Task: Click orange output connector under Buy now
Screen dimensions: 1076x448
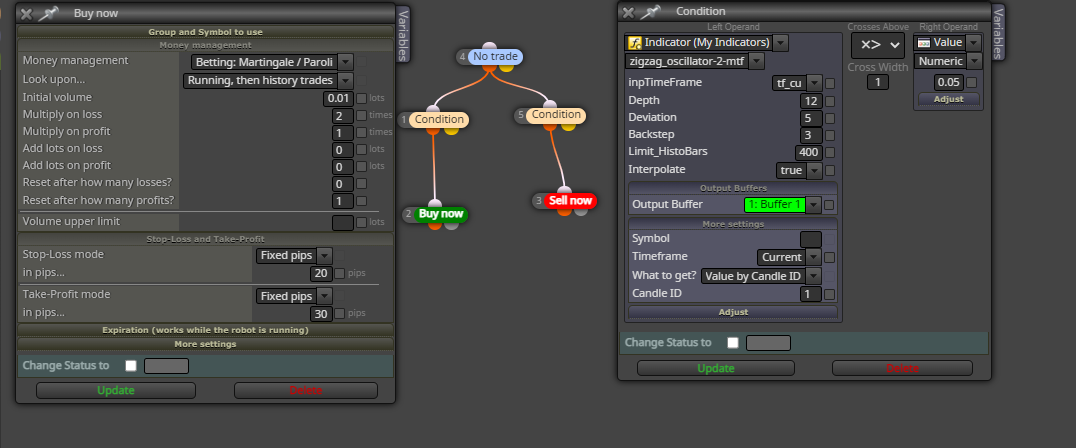Action: [434, 224]
